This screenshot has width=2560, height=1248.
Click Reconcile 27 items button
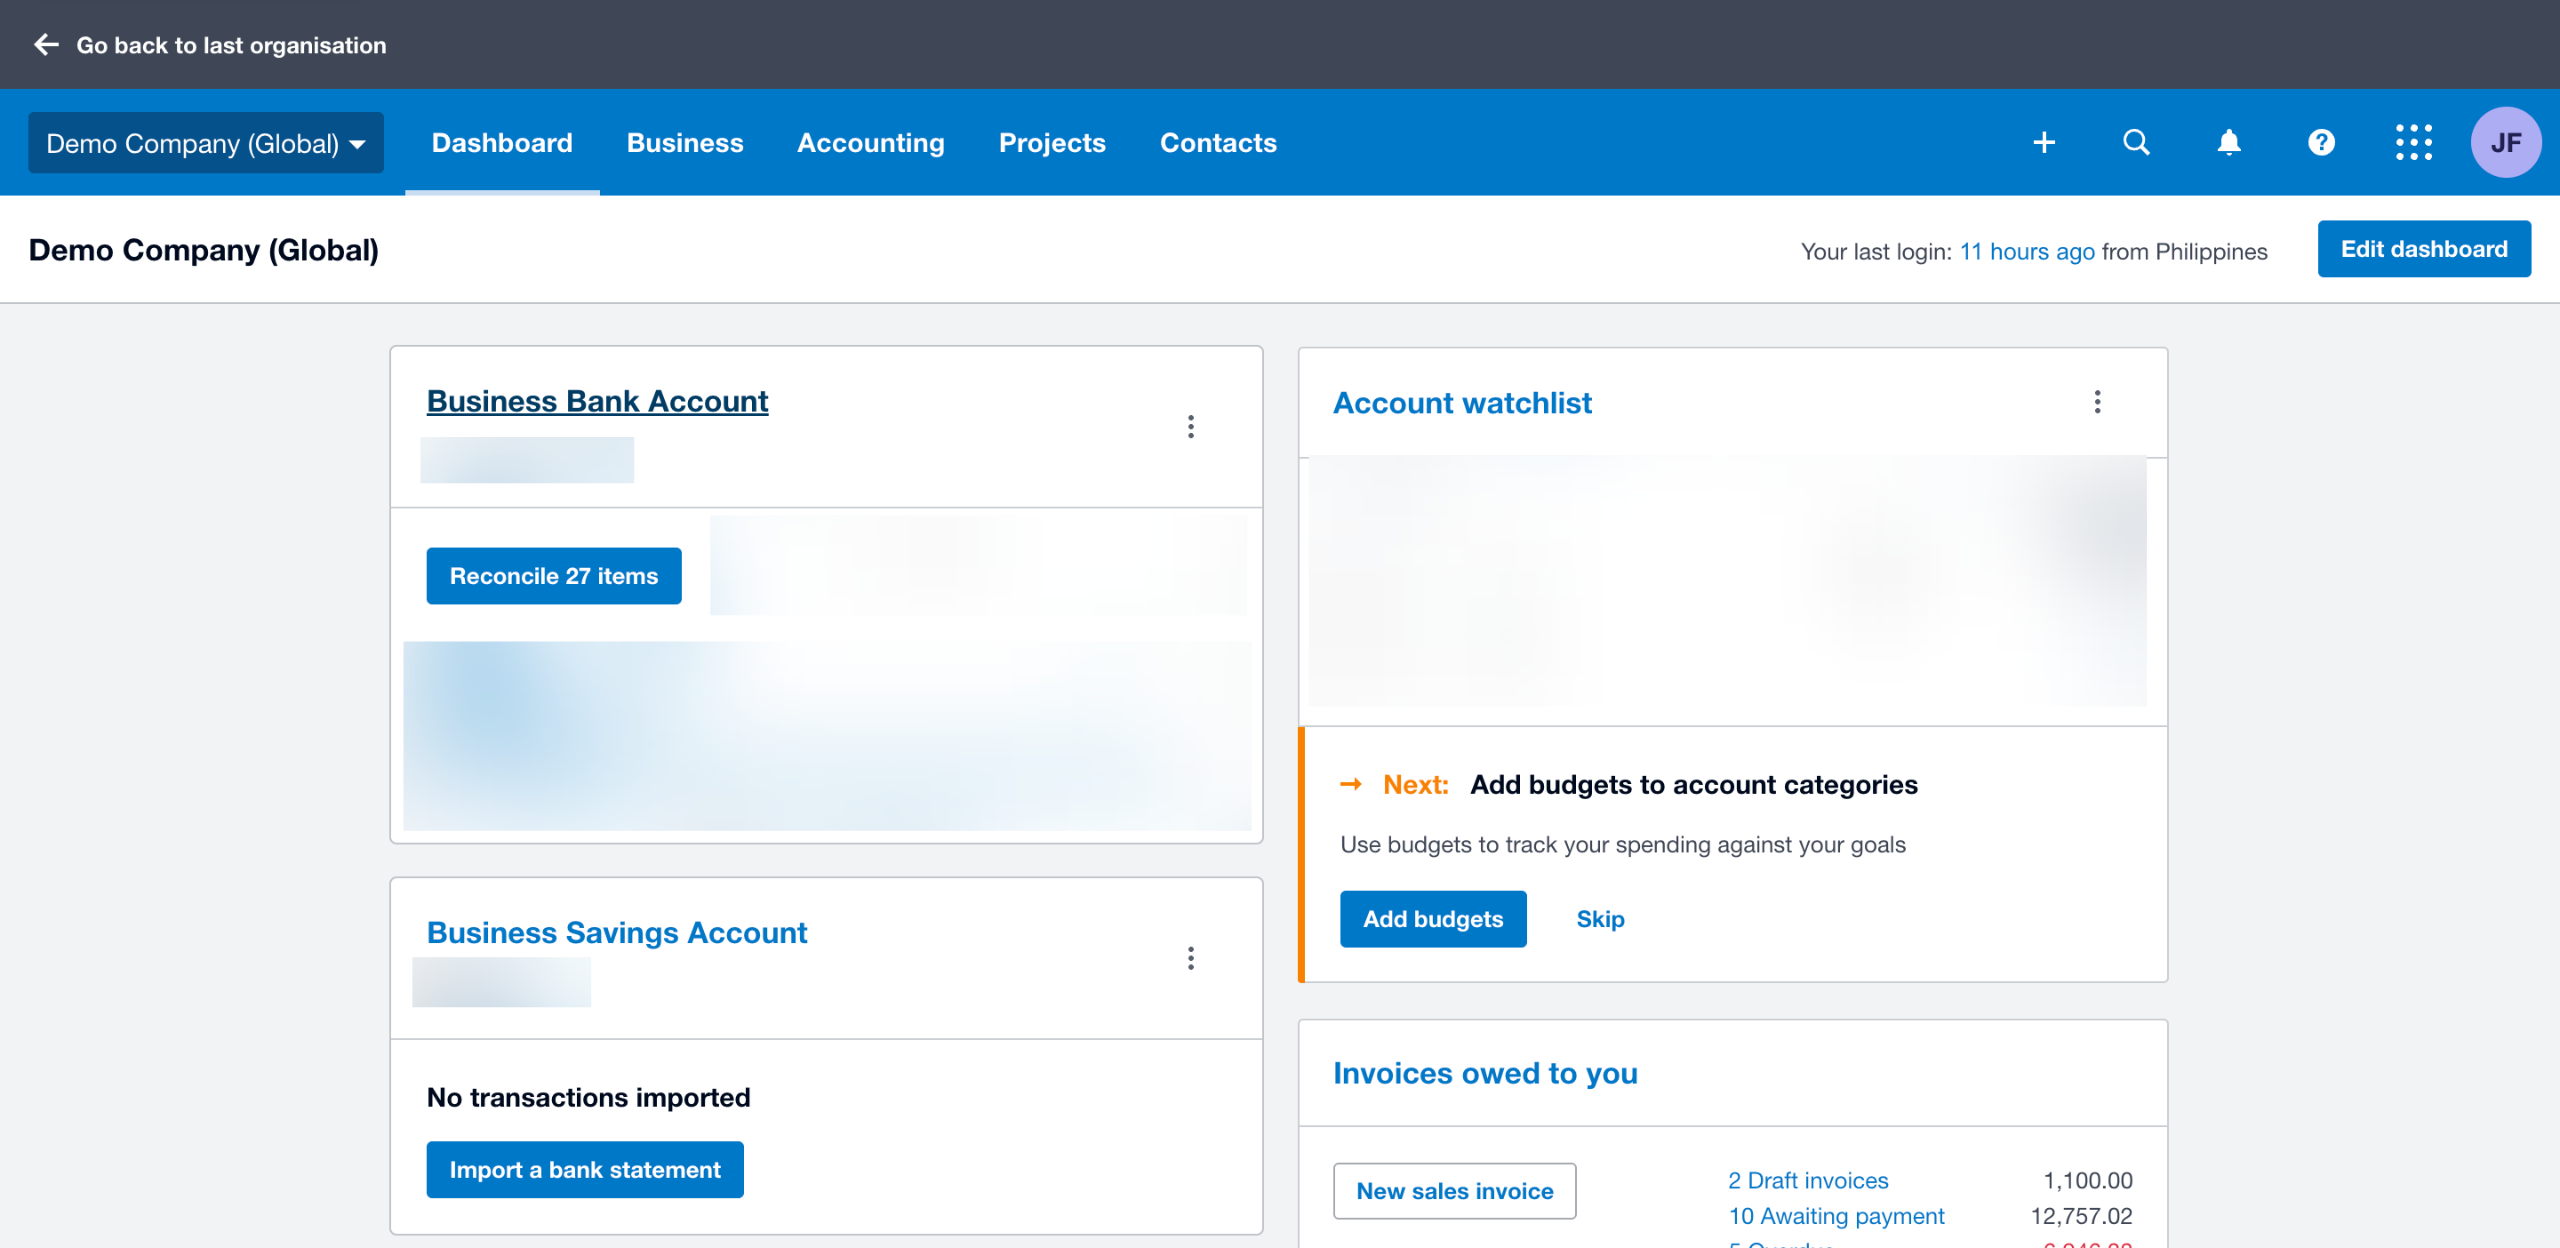[554, 576]
